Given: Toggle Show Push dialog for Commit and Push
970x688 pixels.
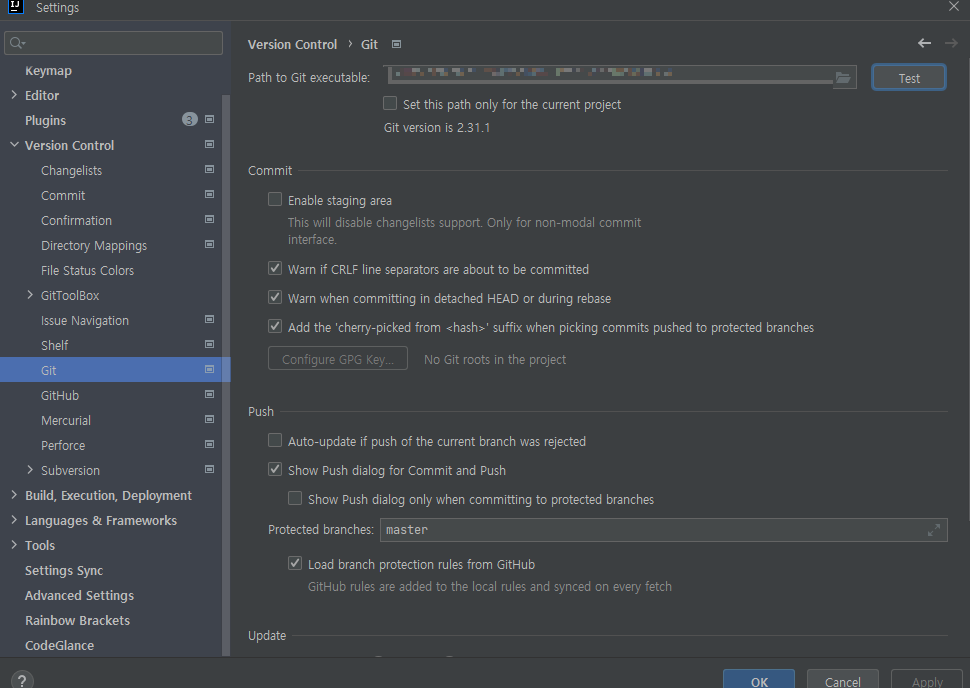Looking at the screenshot, I should [x=275, y=470].
